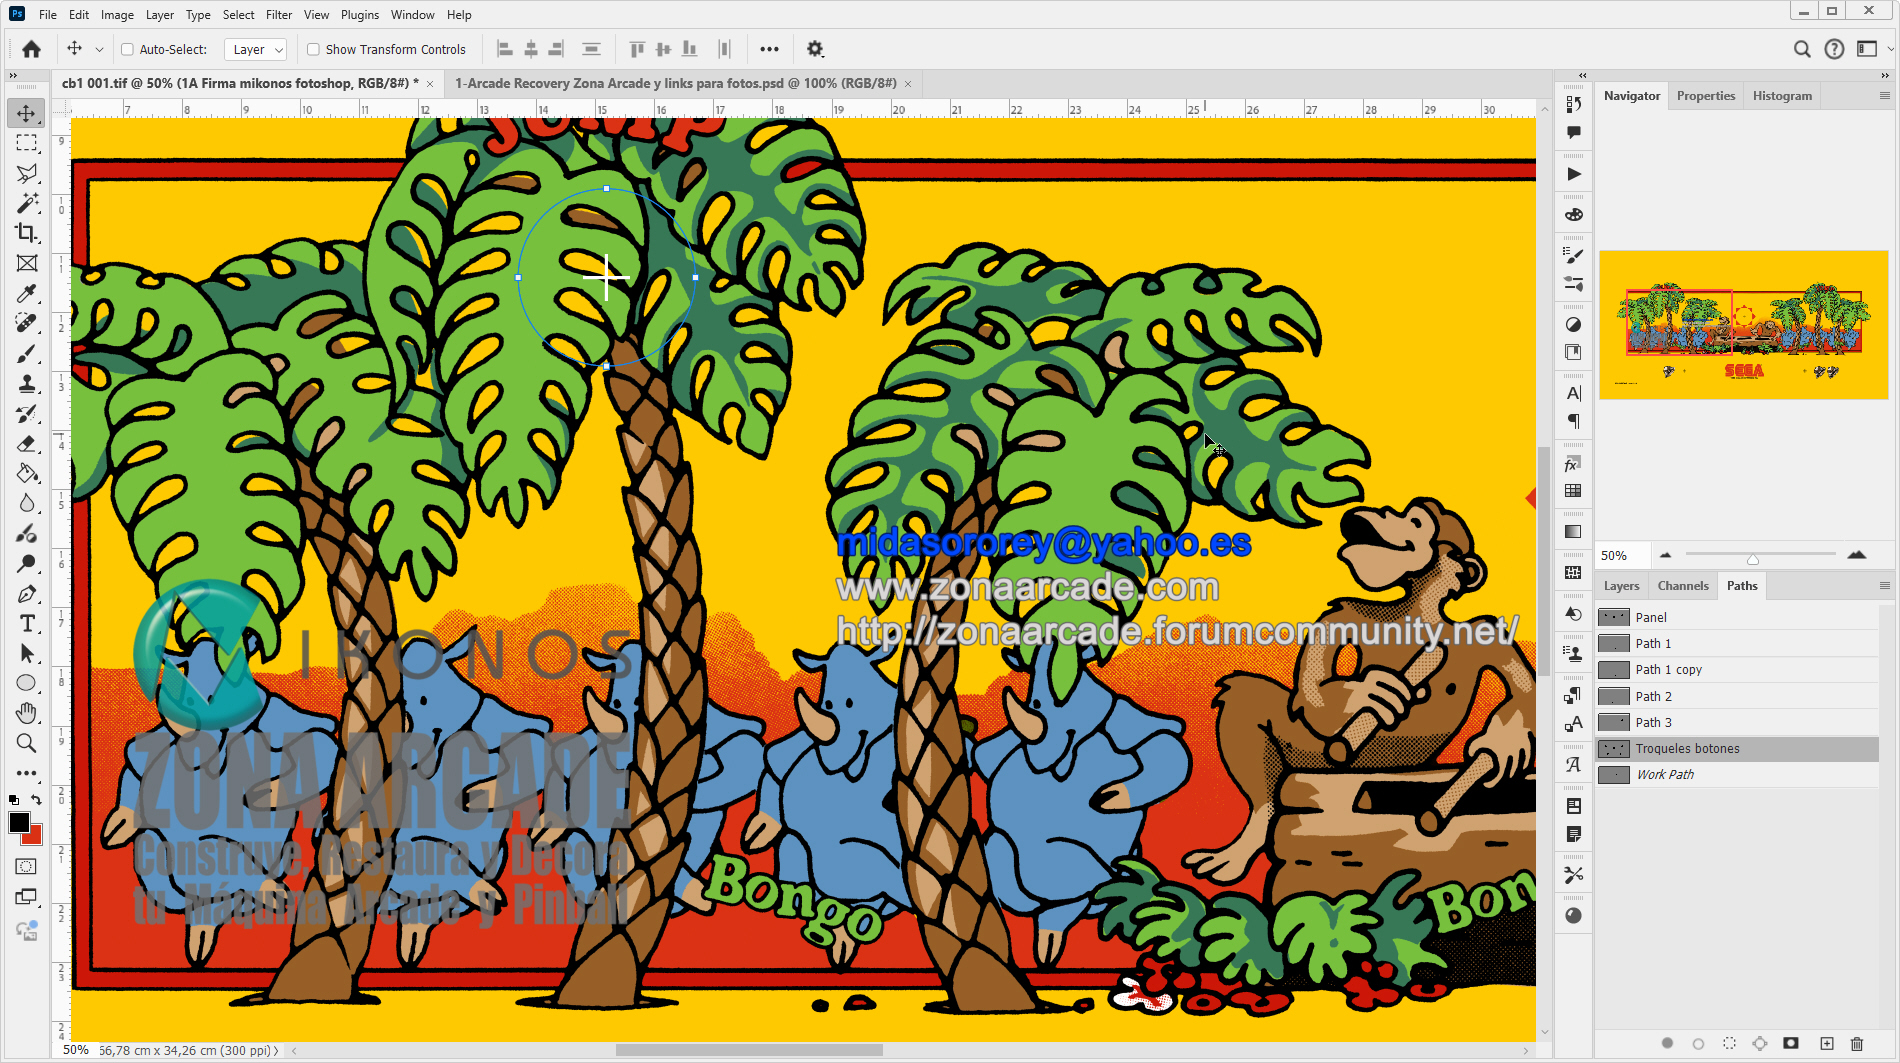Select the Panel path

coord(1737,617)
